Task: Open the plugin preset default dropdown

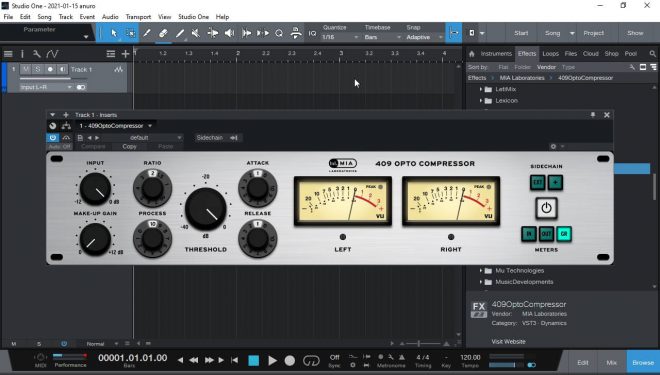Action: pyautogui.click(x=143, y=138)
